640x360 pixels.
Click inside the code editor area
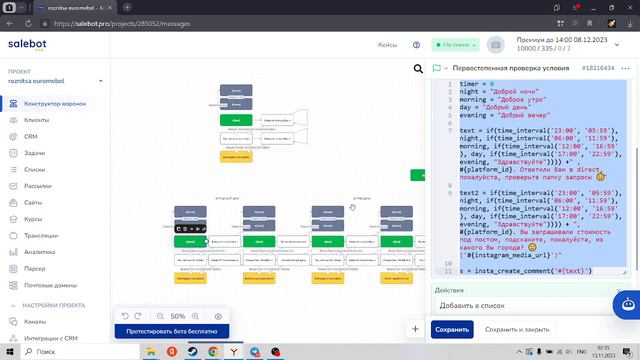click(x=531, y=178)
